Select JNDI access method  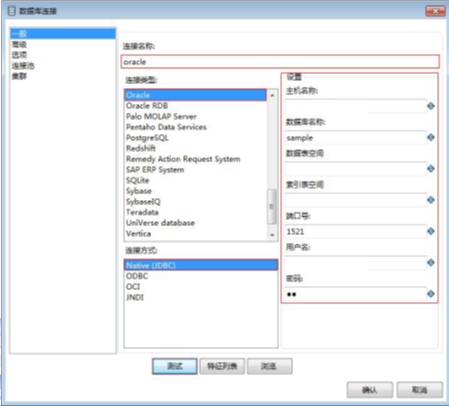click(201, 297)
